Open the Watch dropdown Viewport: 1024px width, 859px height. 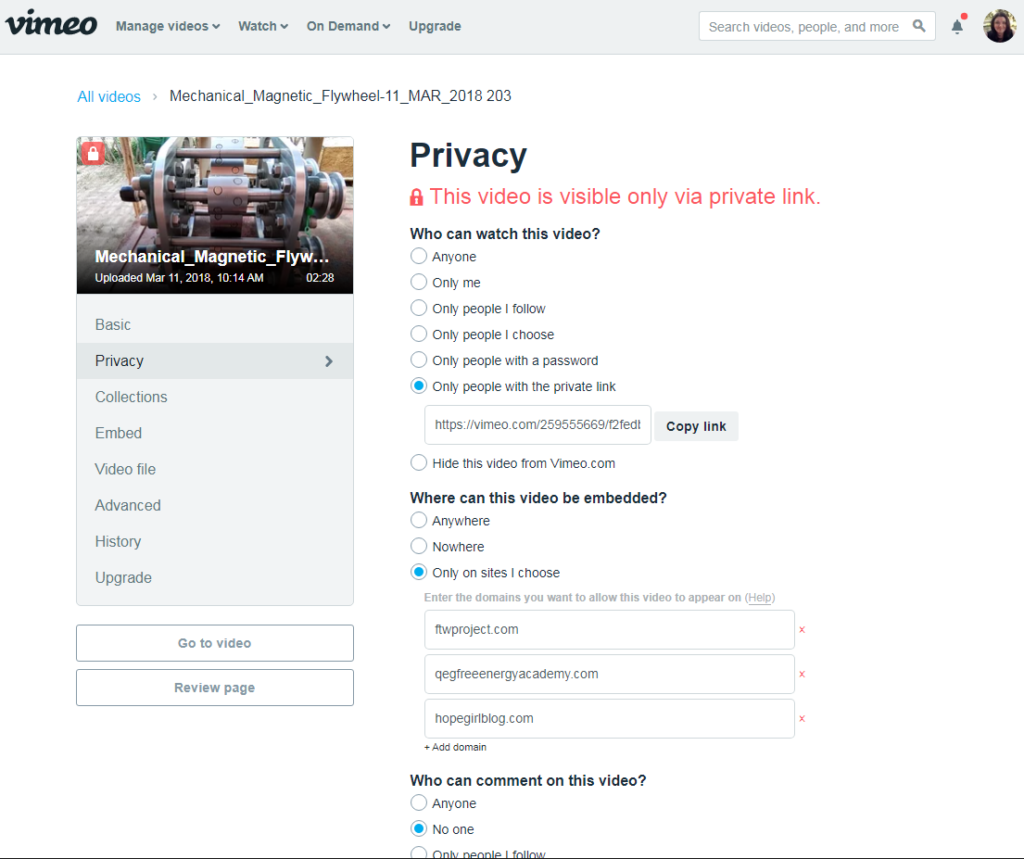262,26
